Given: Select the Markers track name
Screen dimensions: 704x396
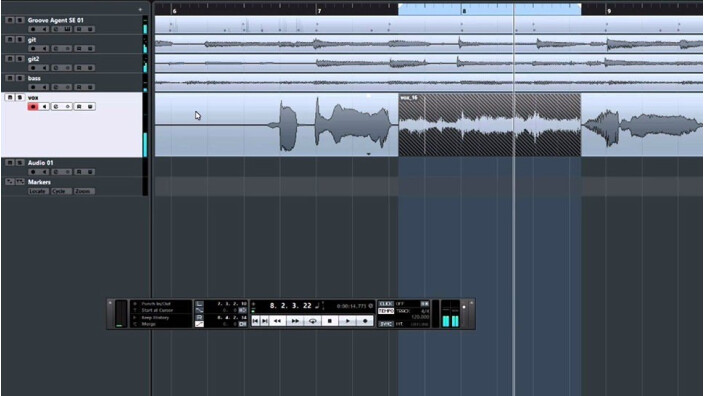Looking at the screenshot, I should tap(39, 182).
